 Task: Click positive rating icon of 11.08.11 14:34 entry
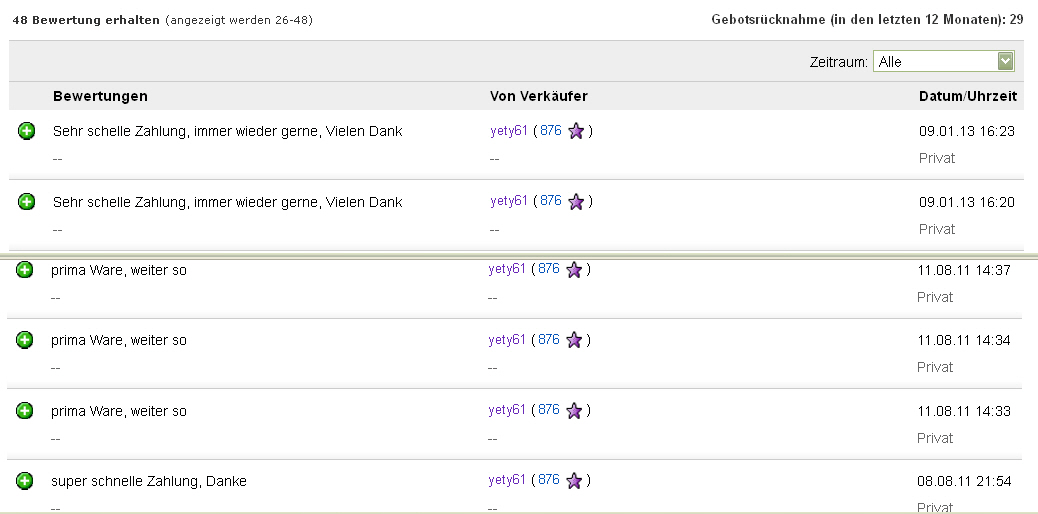point(25,340)
